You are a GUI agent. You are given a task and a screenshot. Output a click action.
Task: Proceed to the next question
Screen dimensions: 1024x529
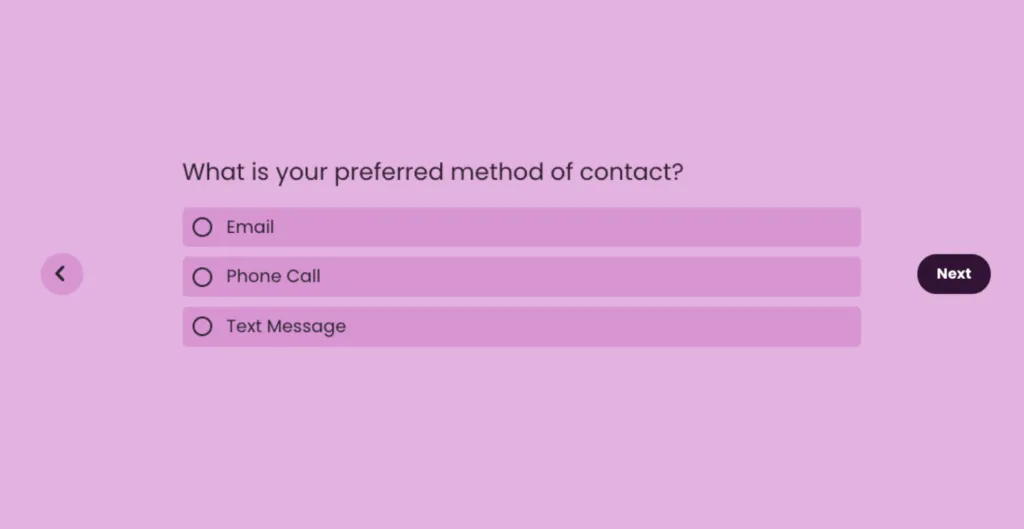pos(953,274)
